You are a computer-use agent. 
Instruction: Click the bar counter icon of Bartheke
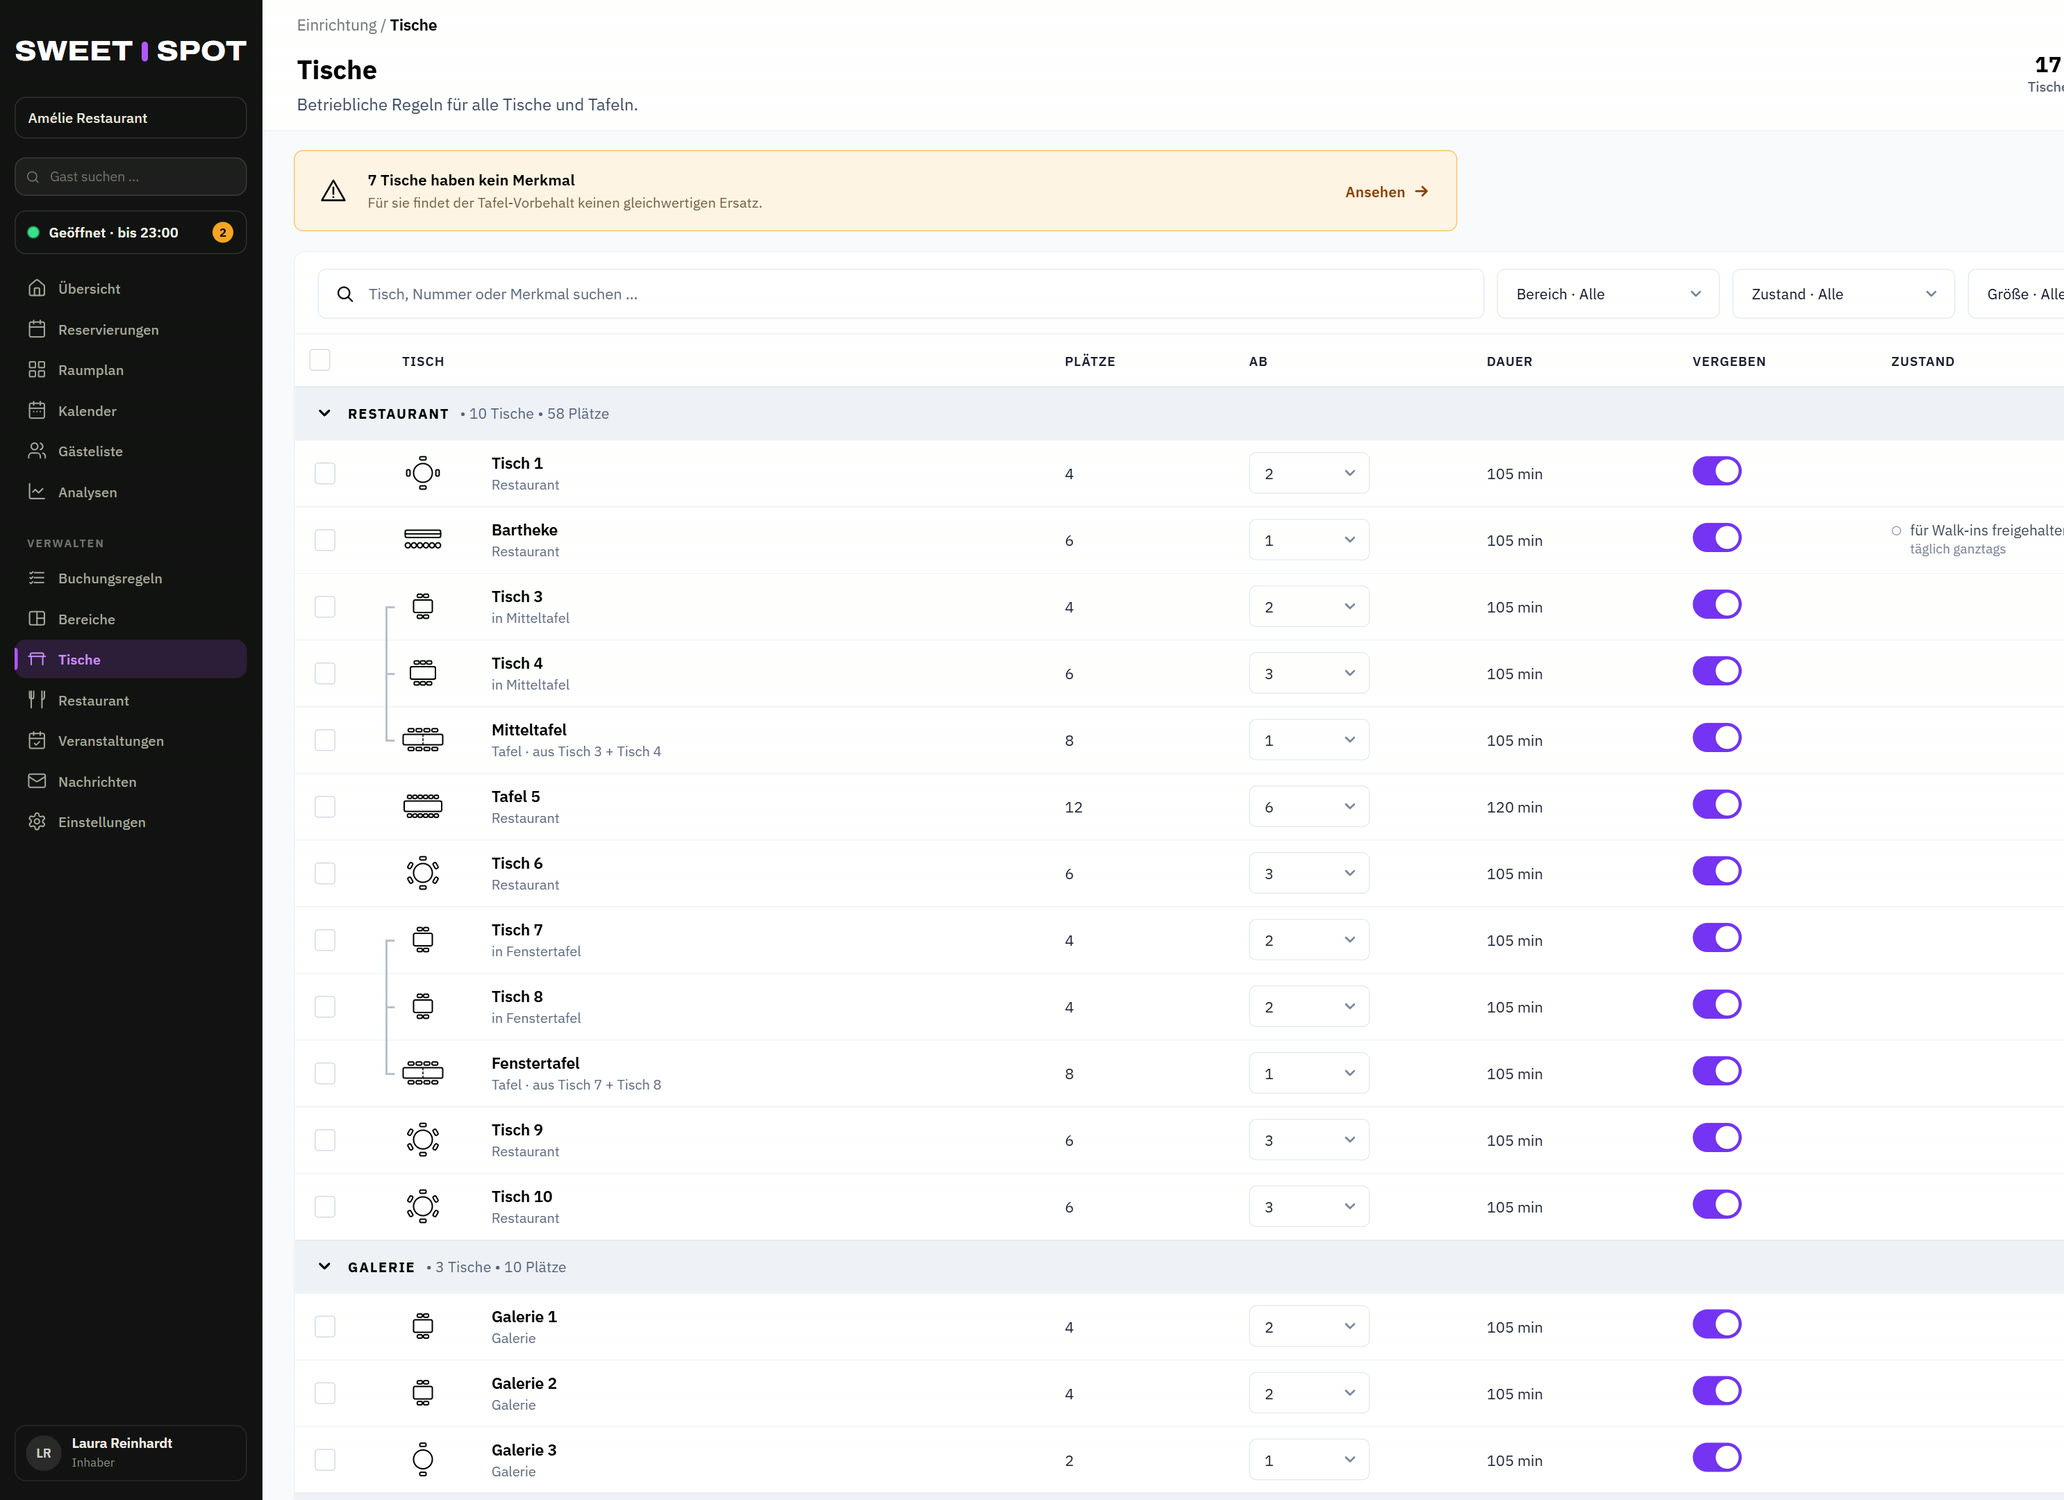coord(423,540)
